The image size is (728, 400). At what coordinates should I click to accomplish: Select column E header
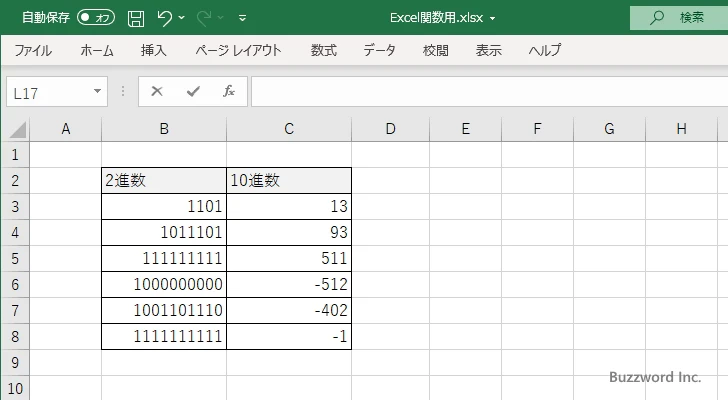coord(466,129)
